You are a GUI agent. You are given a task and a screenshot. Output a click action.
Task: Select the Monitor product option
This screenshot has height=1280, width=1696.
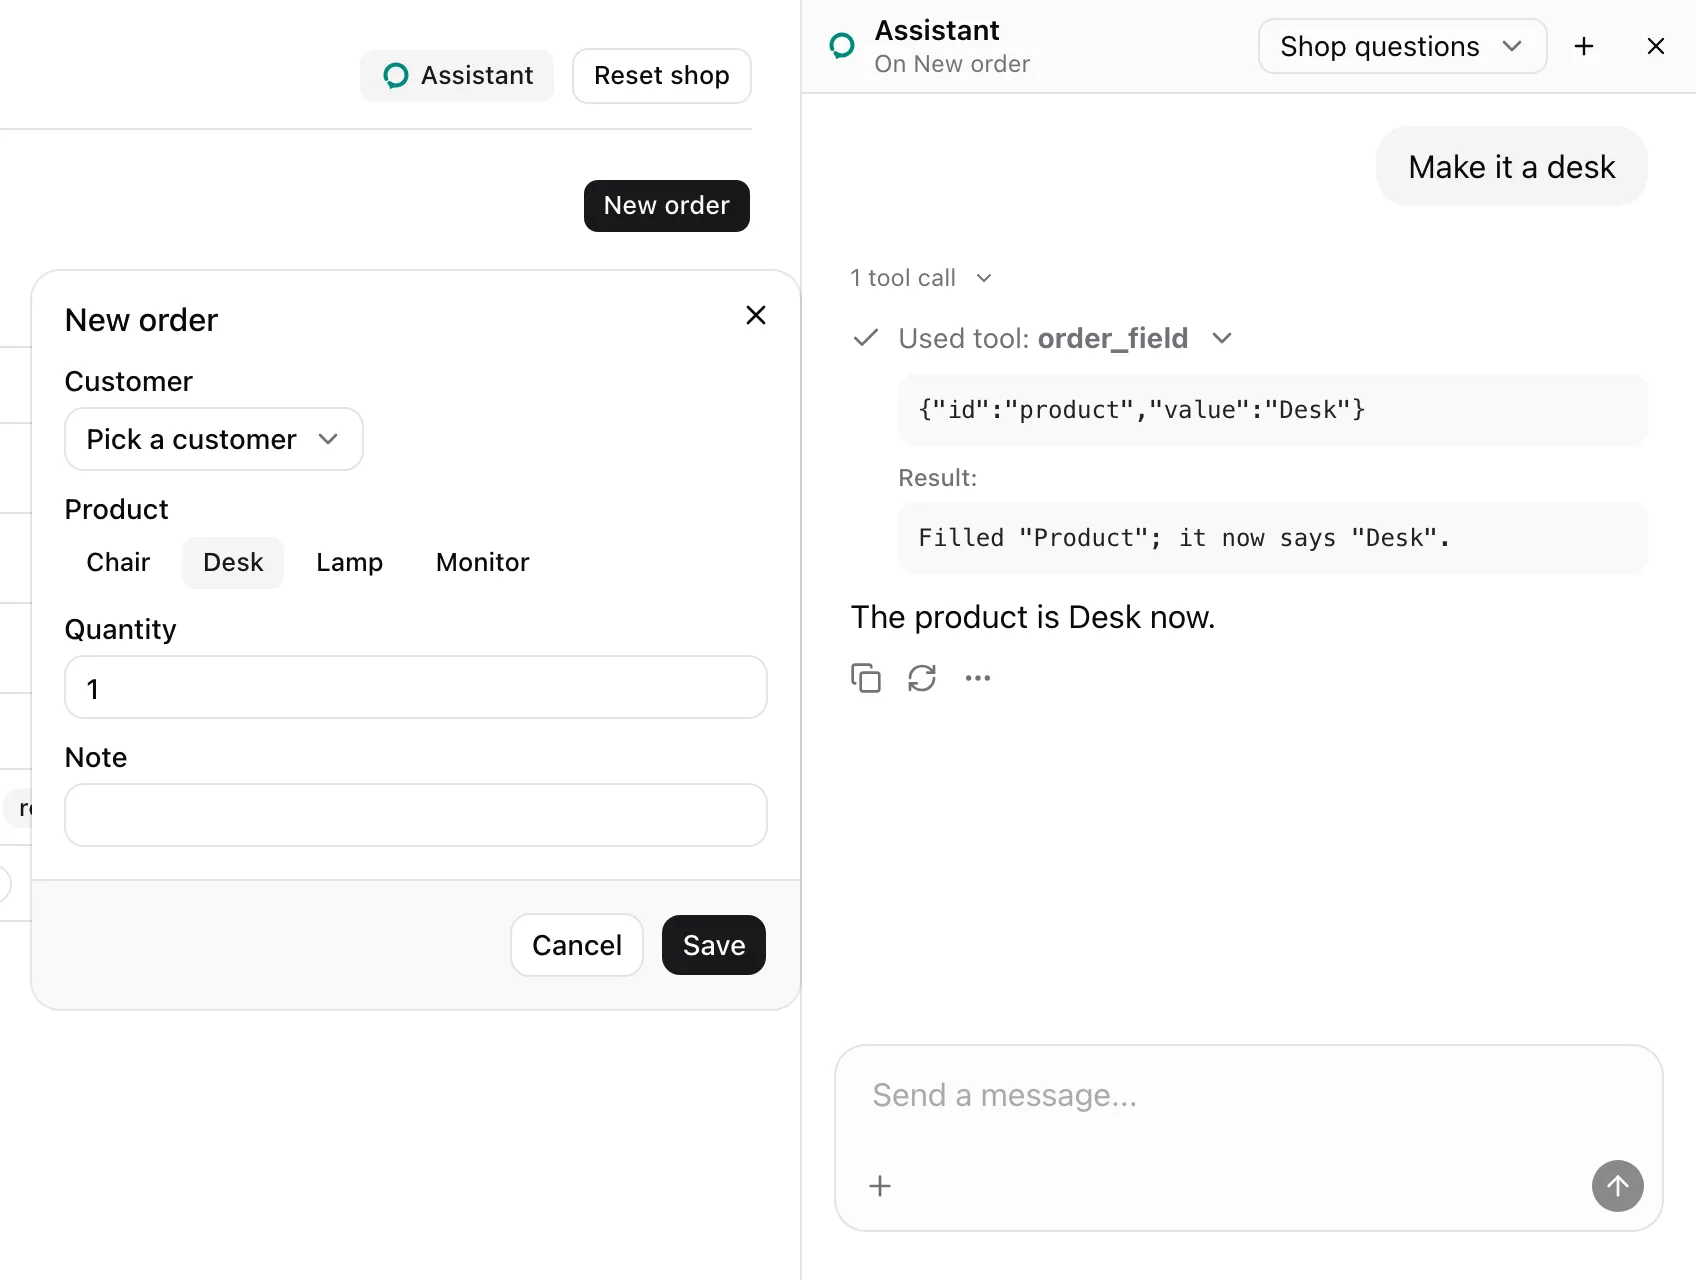482,563
